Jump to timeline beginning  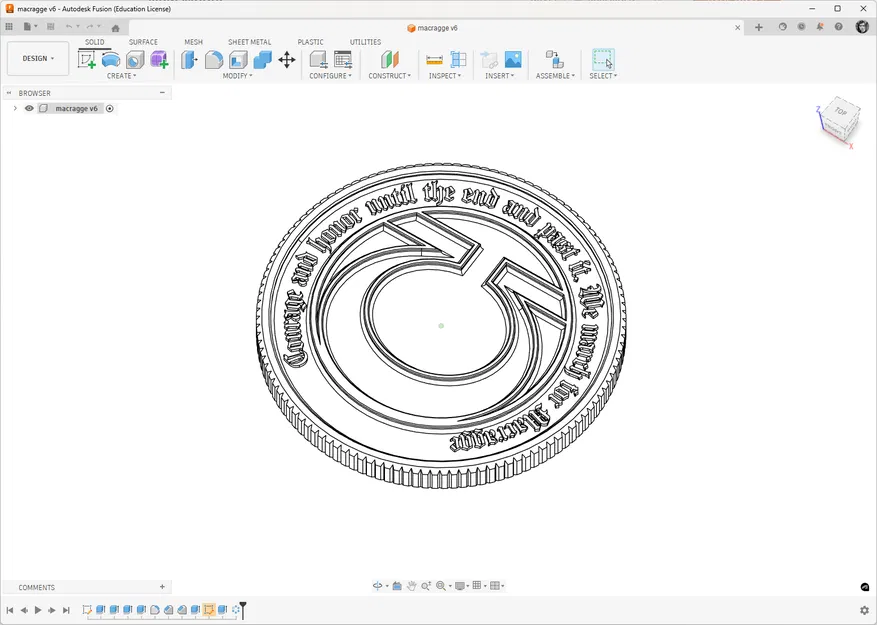pos(10,610)
